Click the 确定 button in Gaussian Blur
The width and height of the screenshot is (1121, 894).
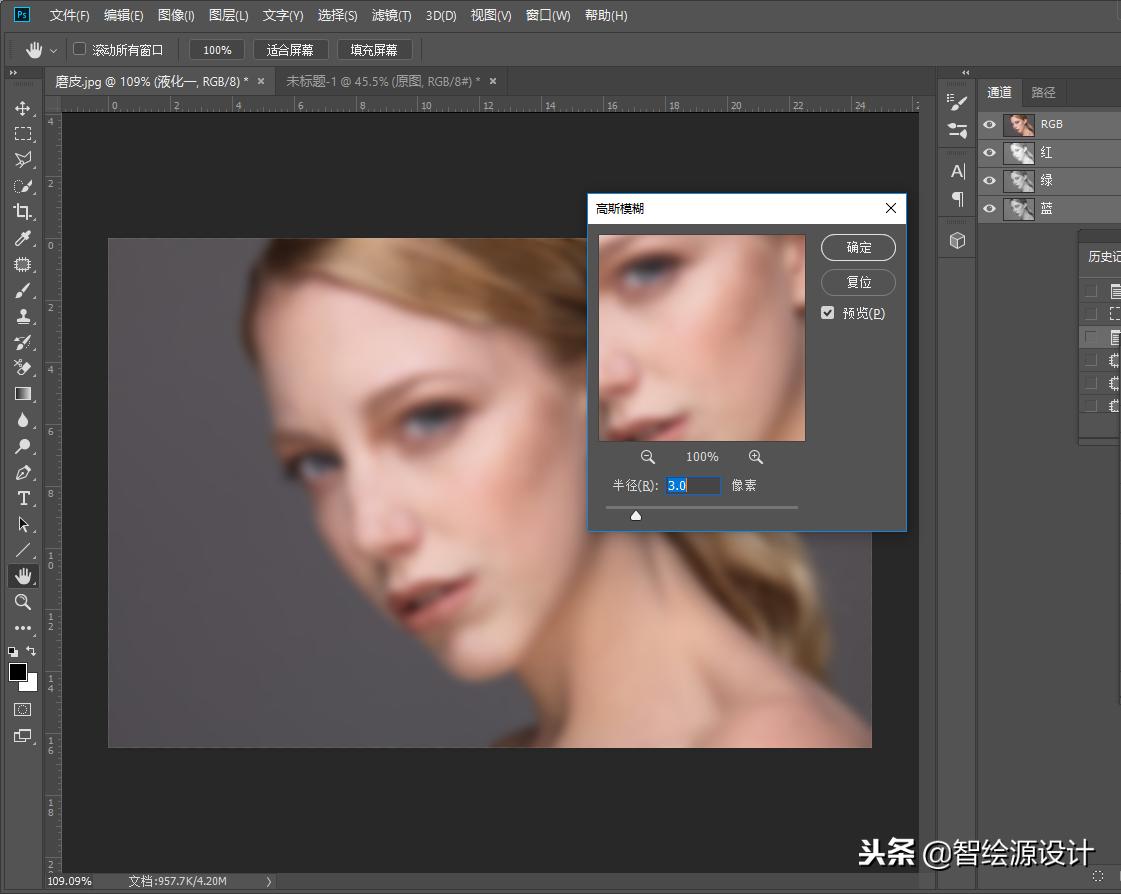(x=858, y=248)
